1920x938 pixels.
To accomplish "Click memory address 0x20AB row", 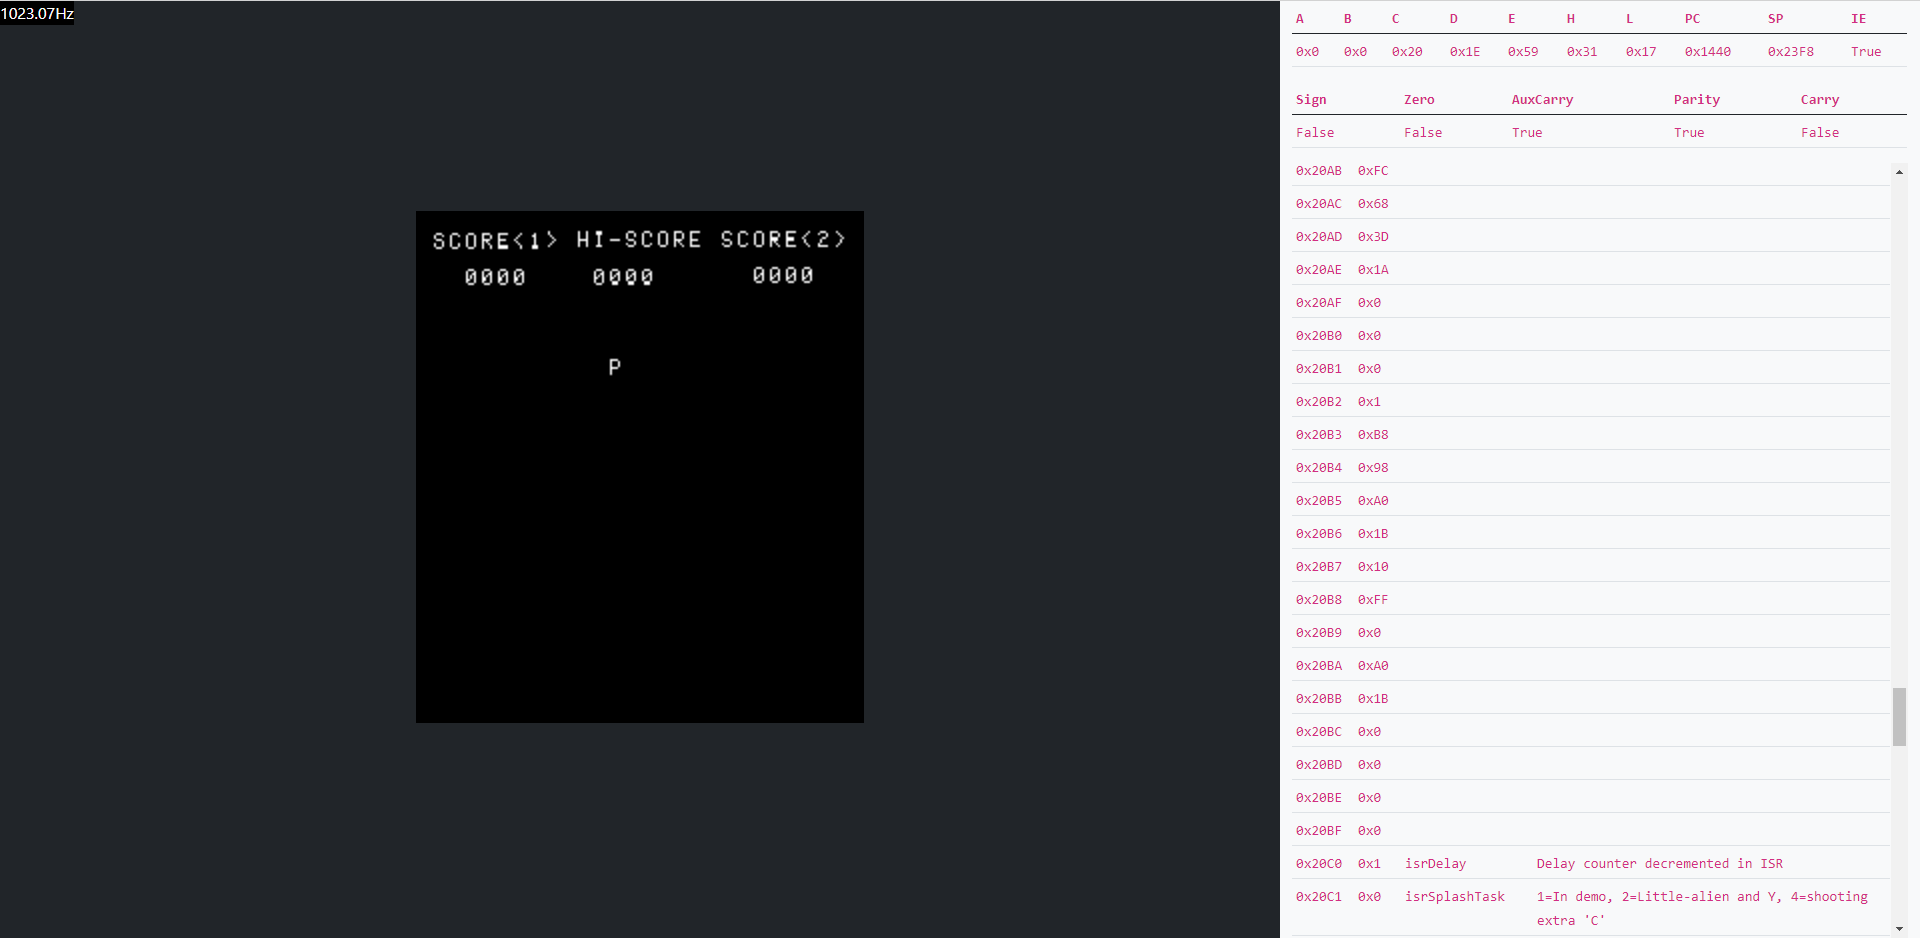I will [1591, 171].
